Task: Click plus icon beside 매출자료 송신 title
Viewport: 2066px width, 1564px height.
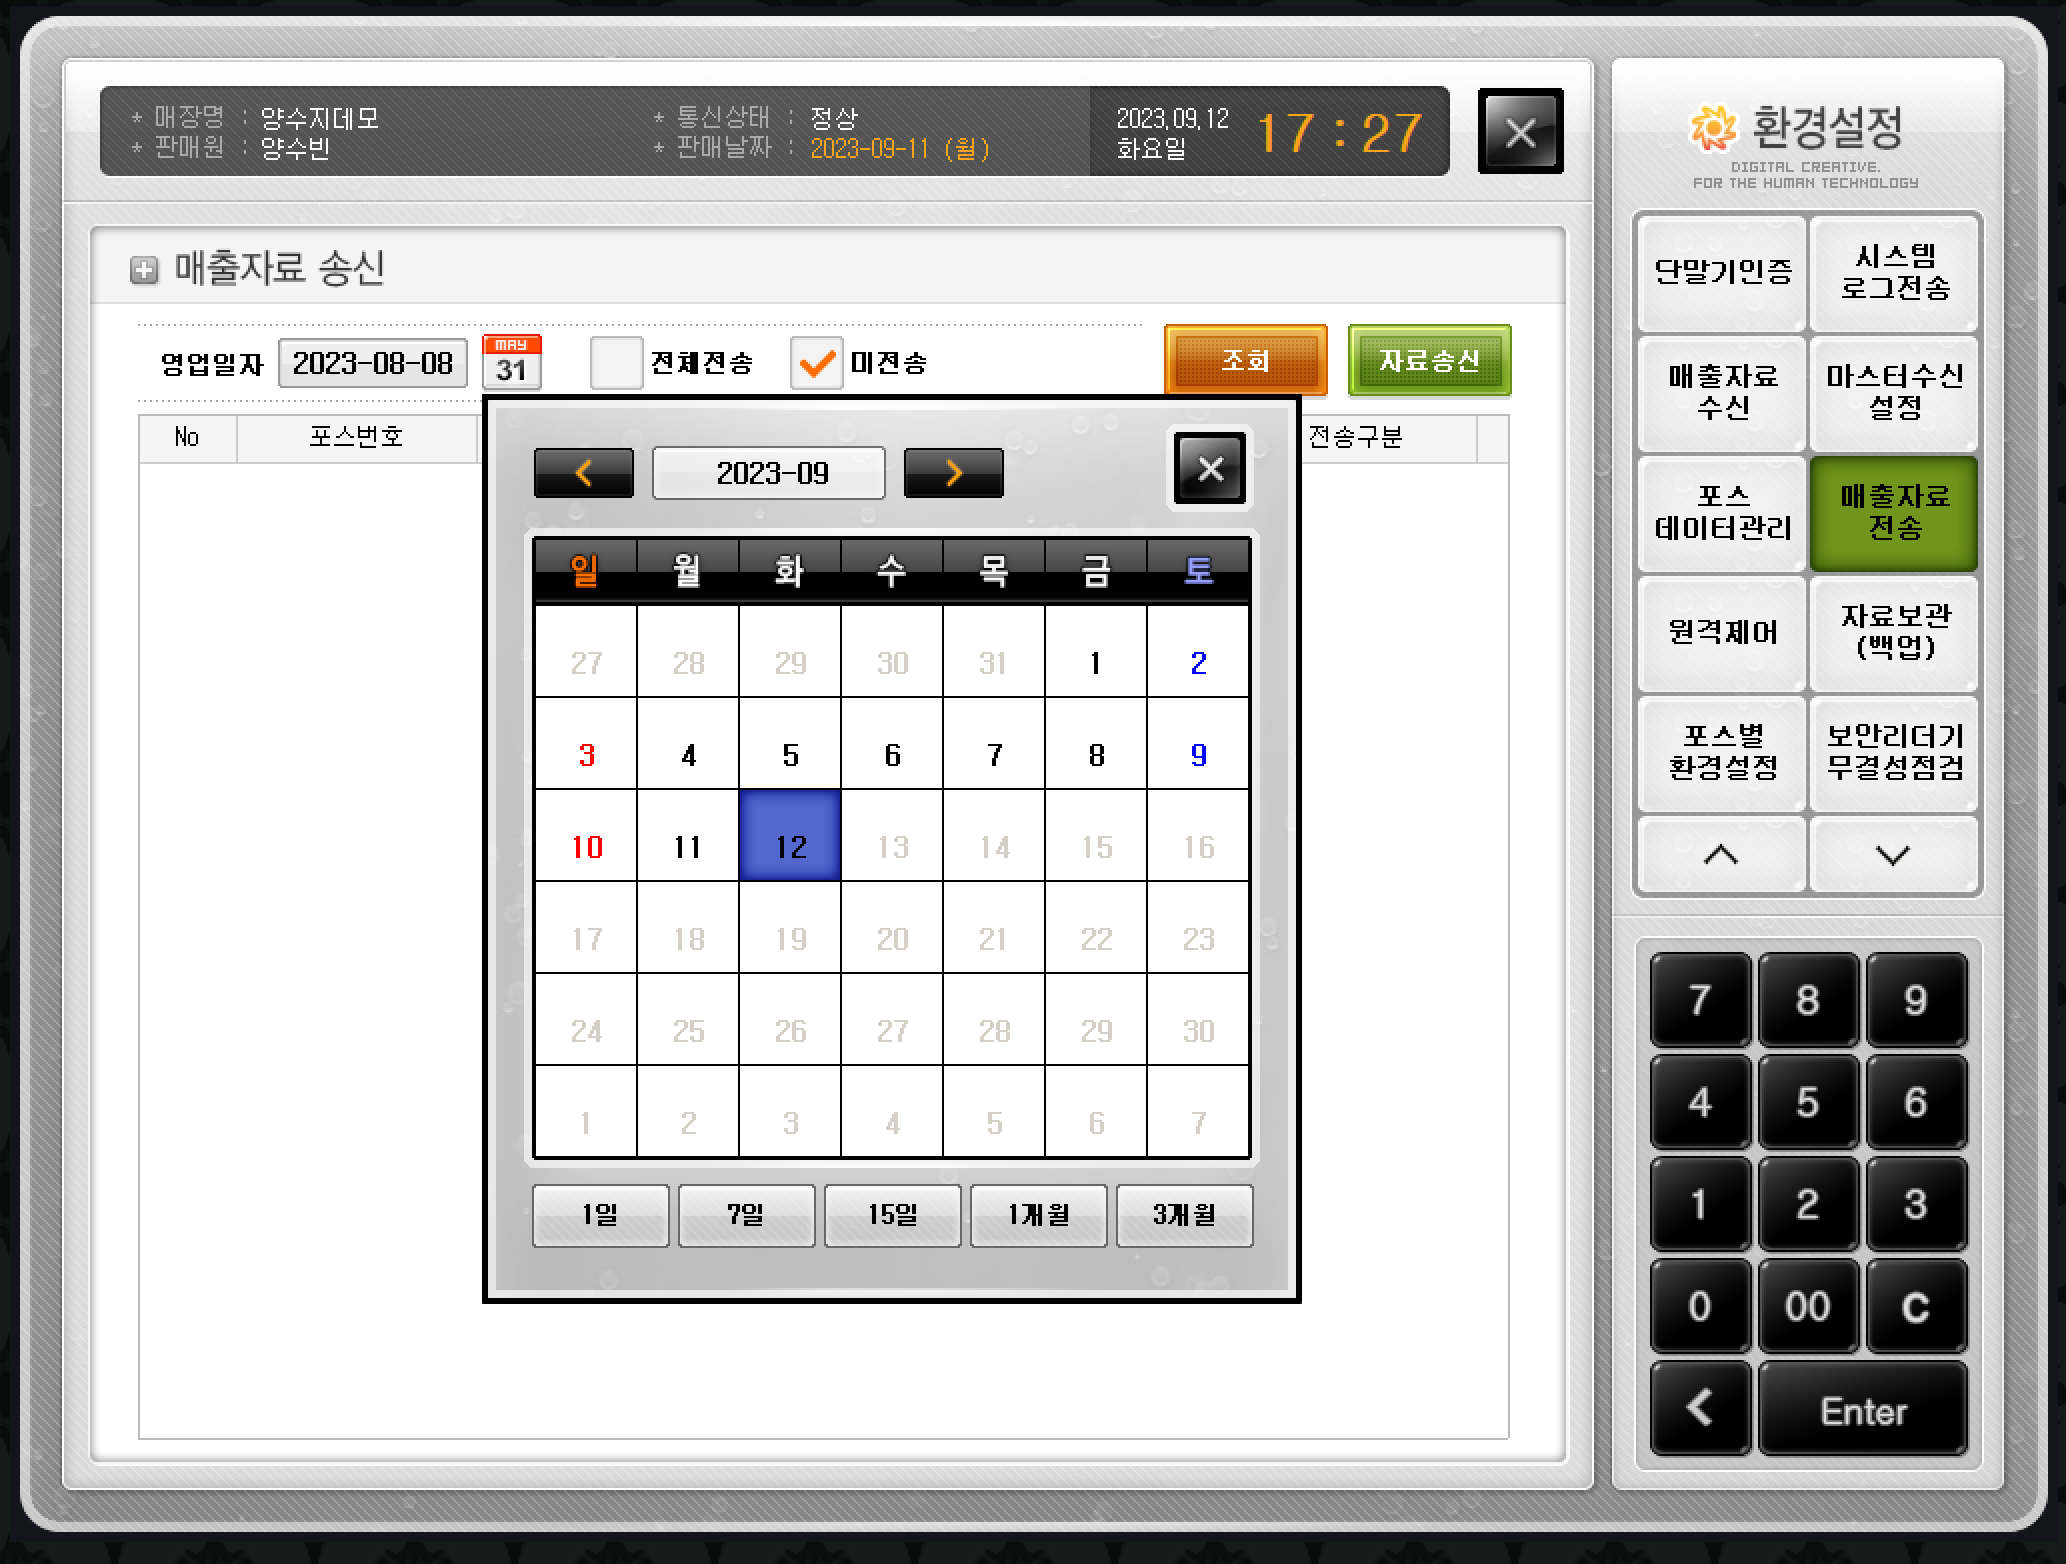Action: [x=144, y=270]
